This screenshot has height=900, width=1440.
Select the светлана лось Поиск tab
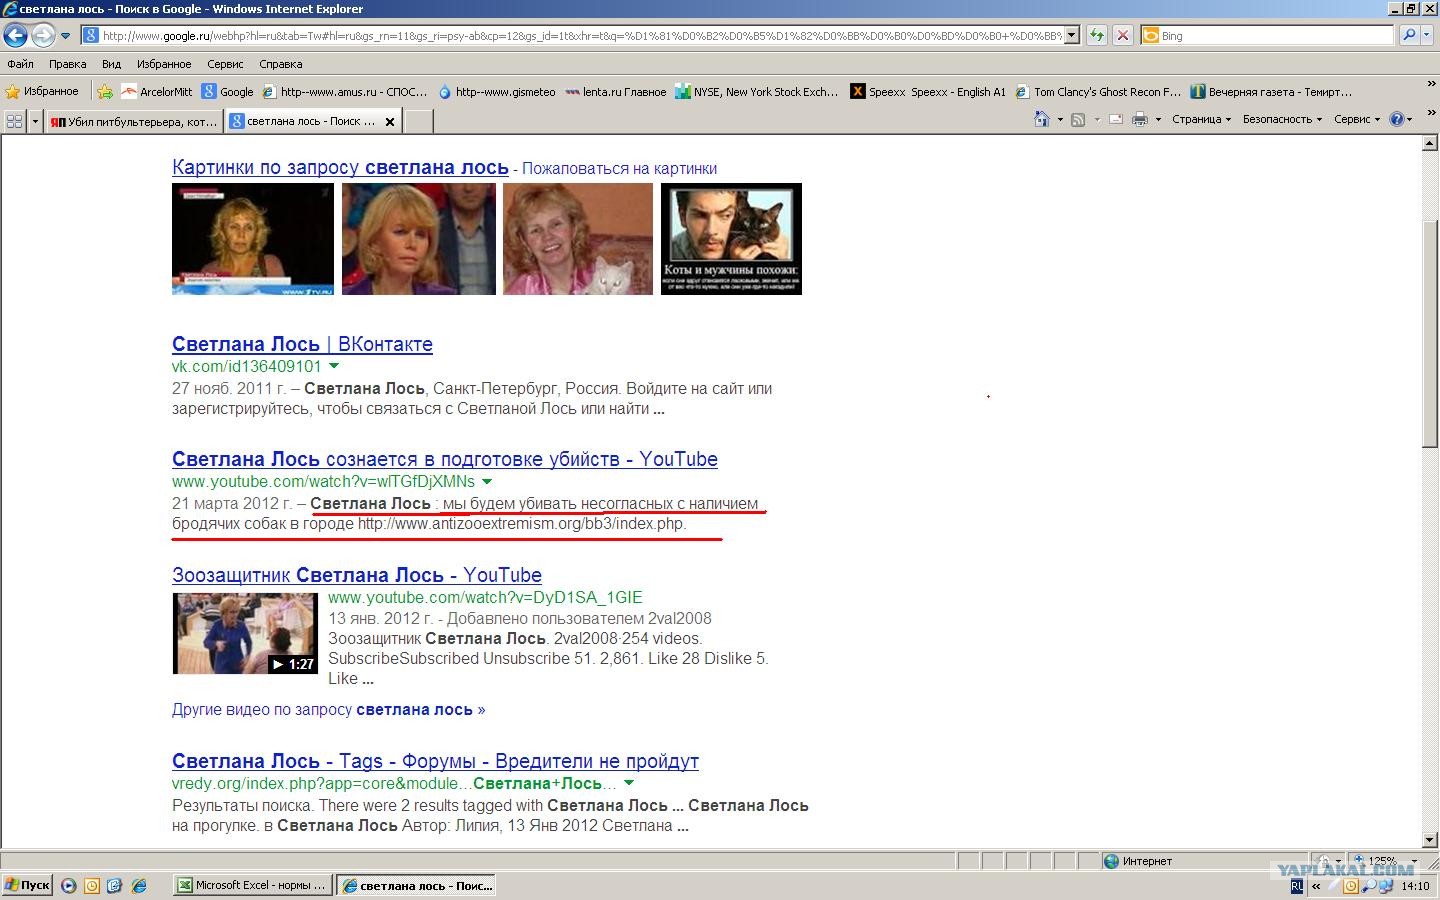point(303,121)
